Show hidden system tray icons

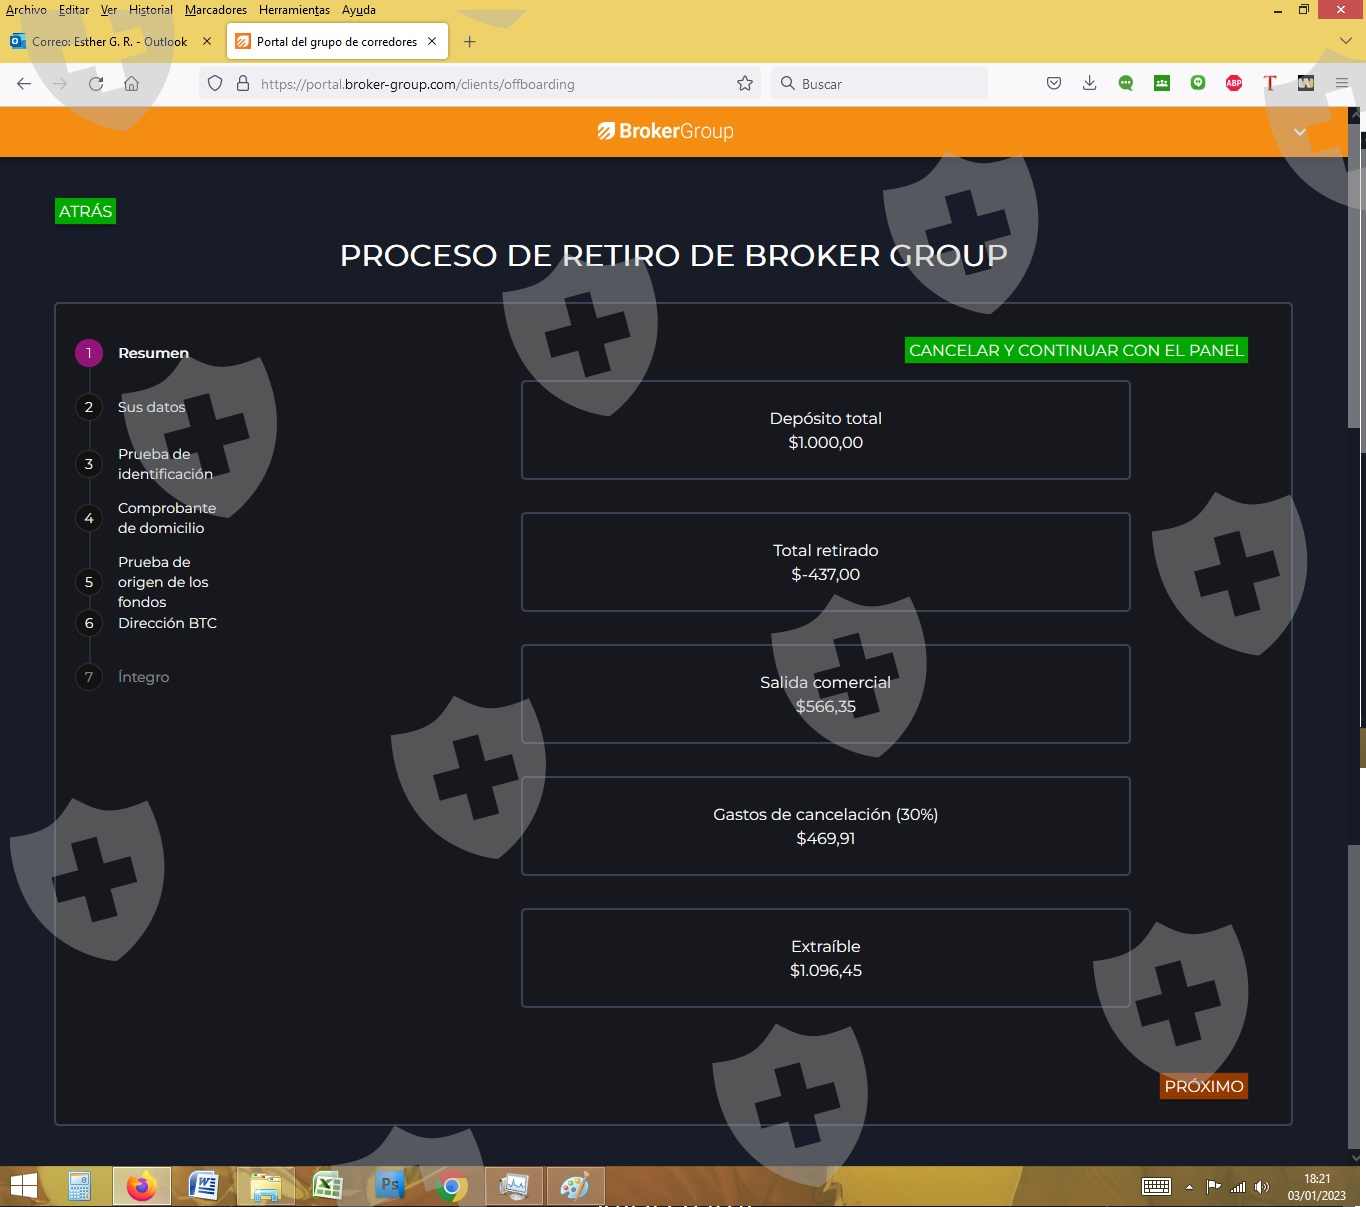point(1189,1187)
